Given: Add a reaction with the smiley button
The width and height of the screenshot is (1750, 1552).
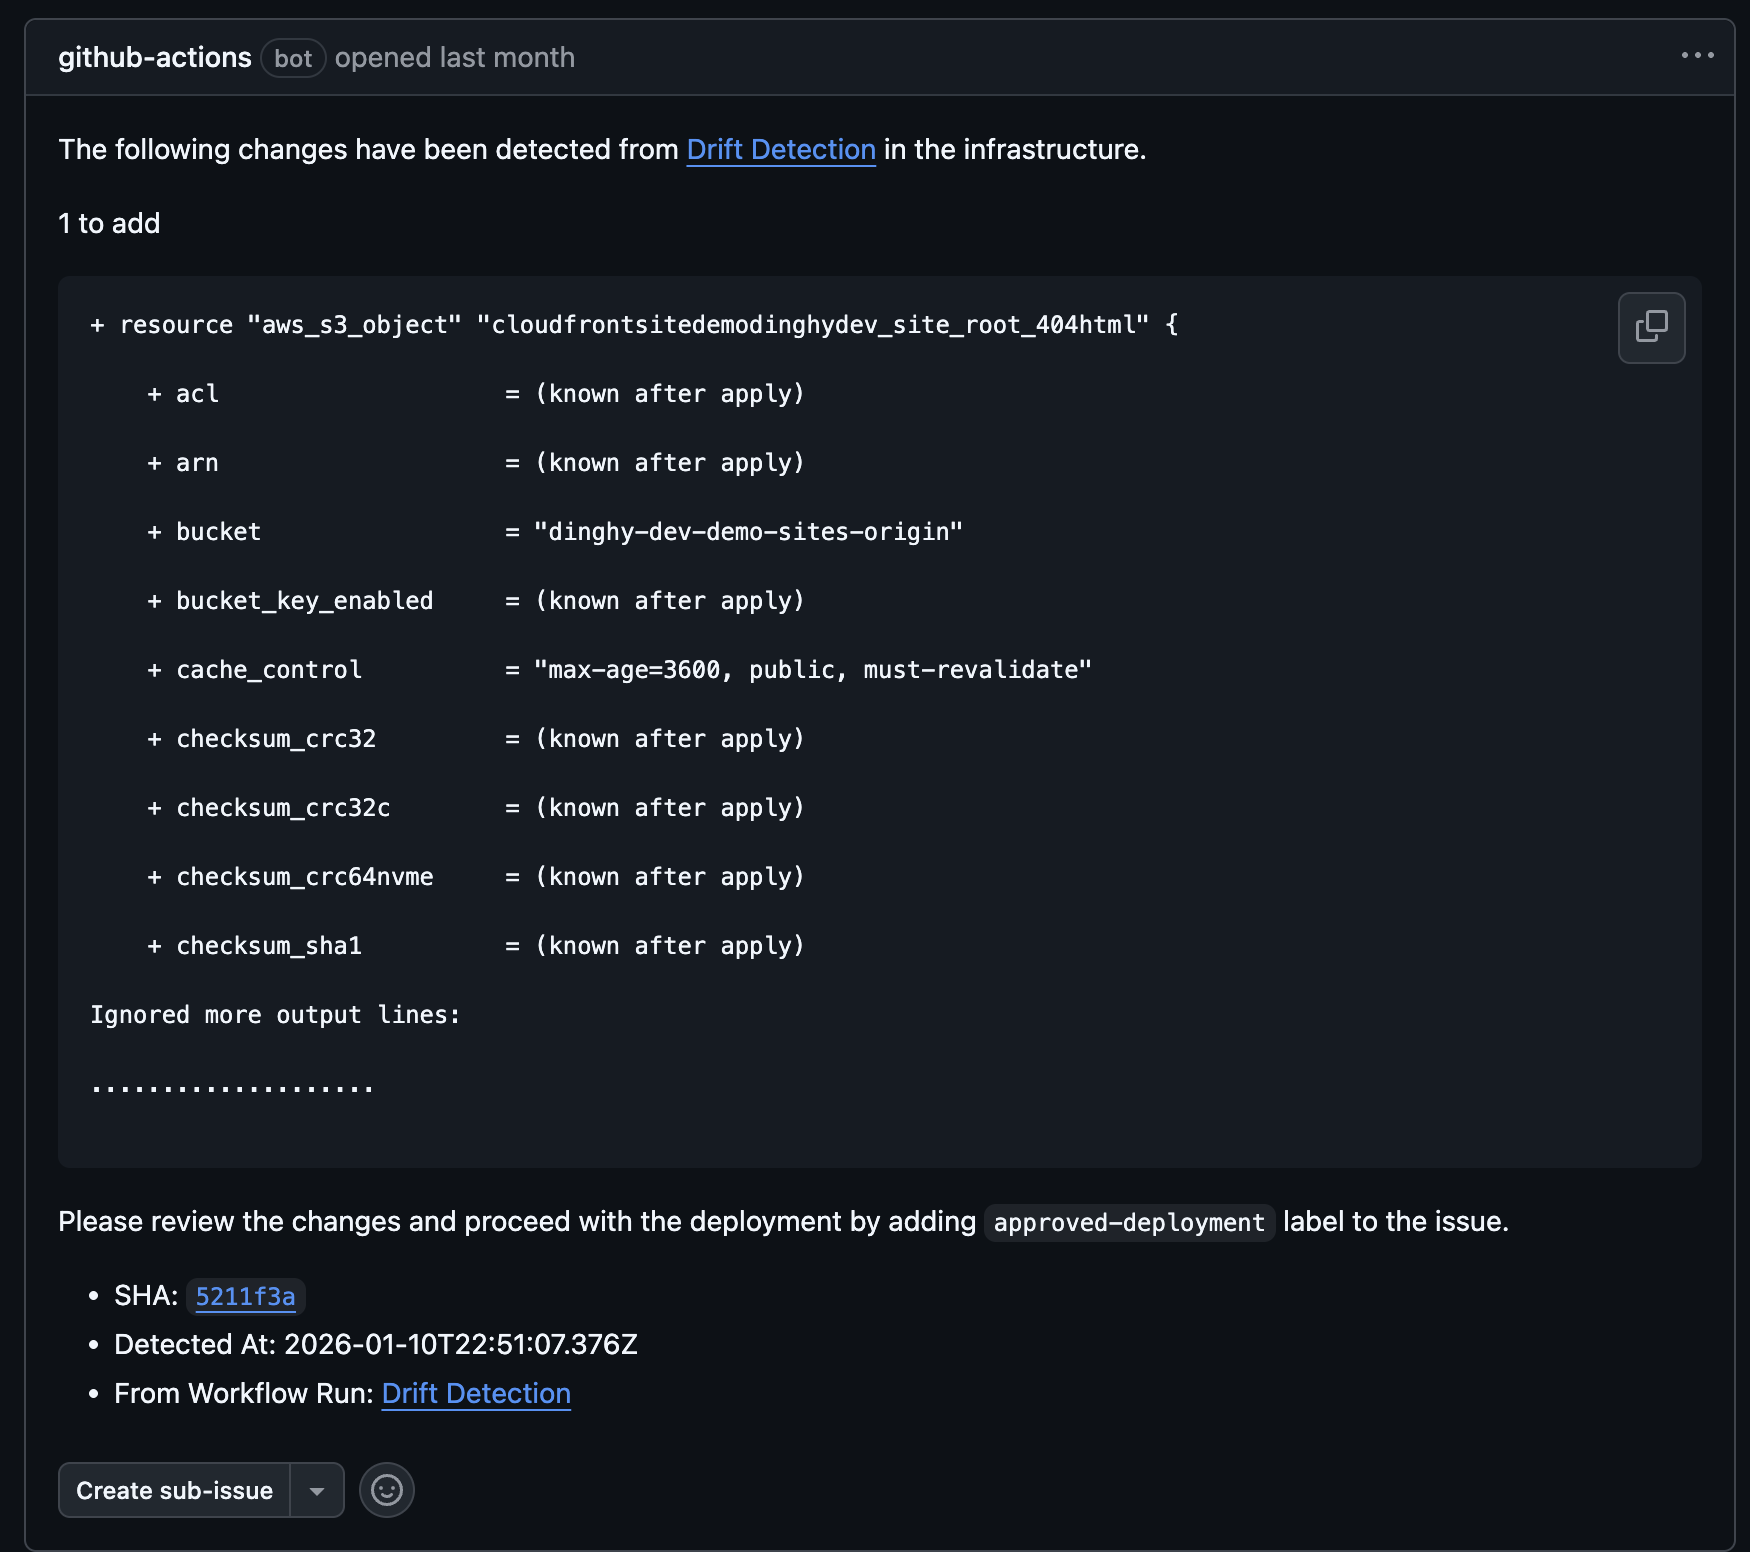Looking at the screenshot, I should click(386, 1490).
